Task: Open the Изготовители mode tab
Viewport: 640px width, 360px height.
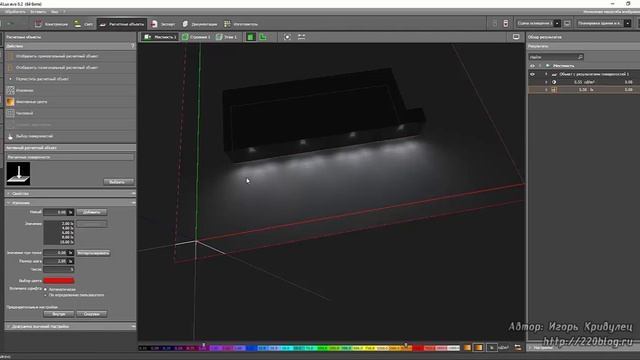Action: (241, 24)
